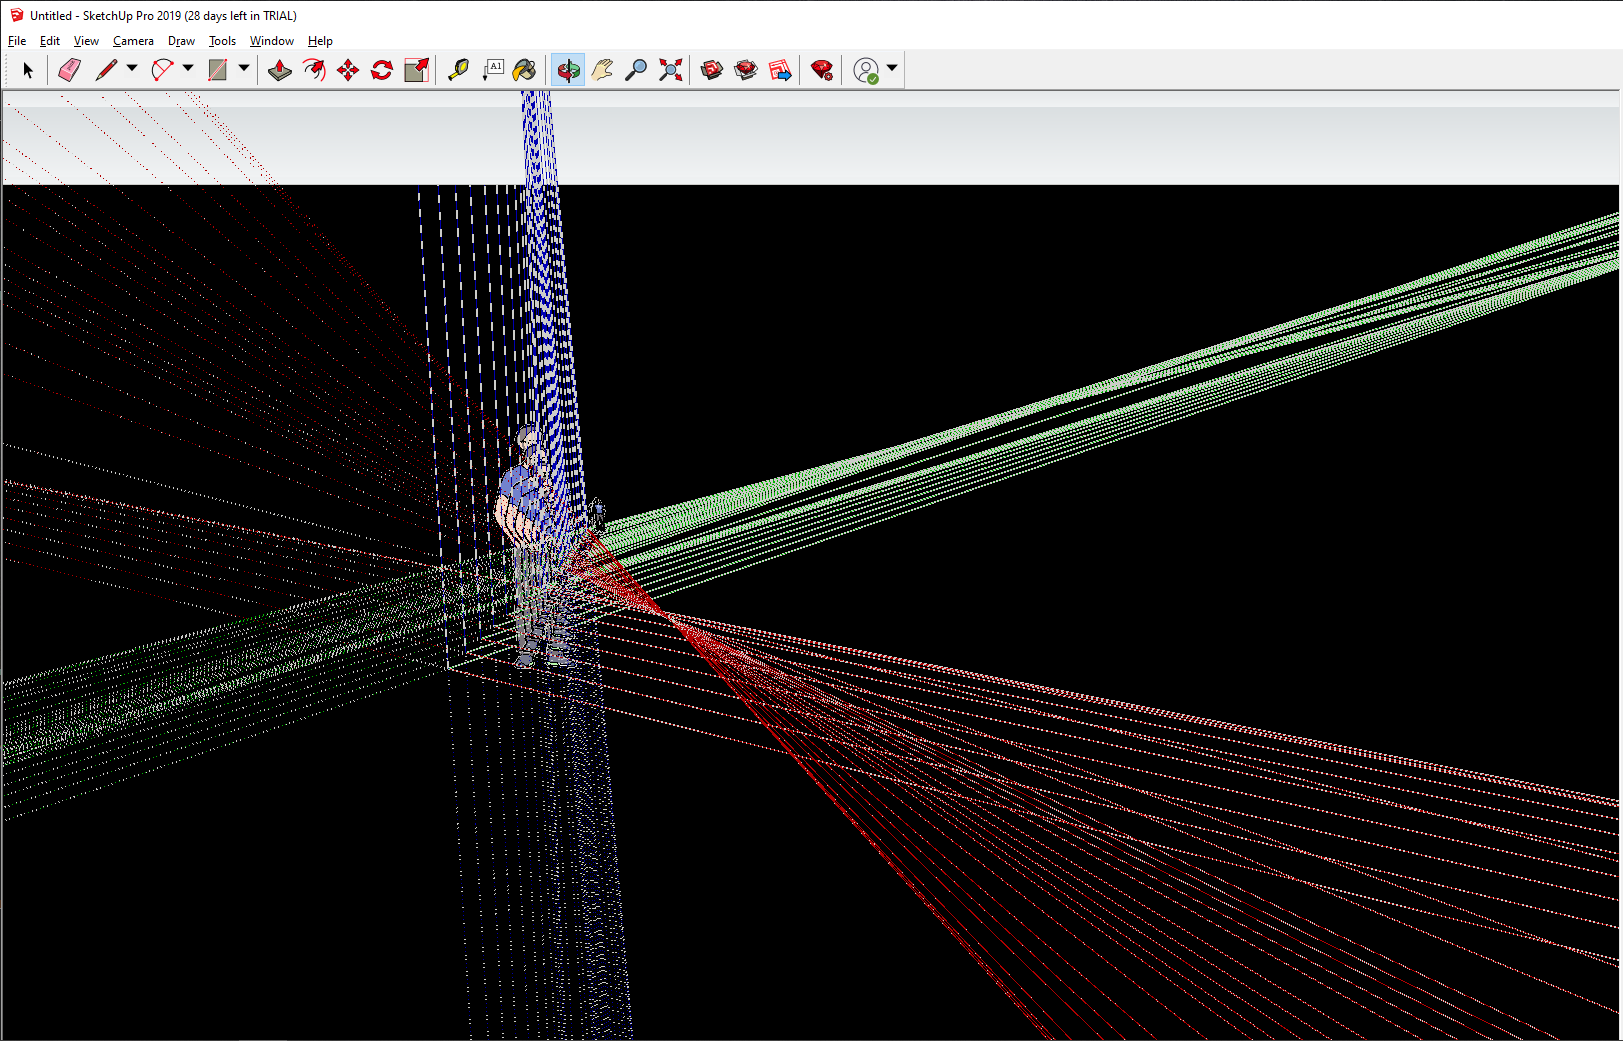Expand the Rectangle shapes dropdown arrow

click(244, 68)
